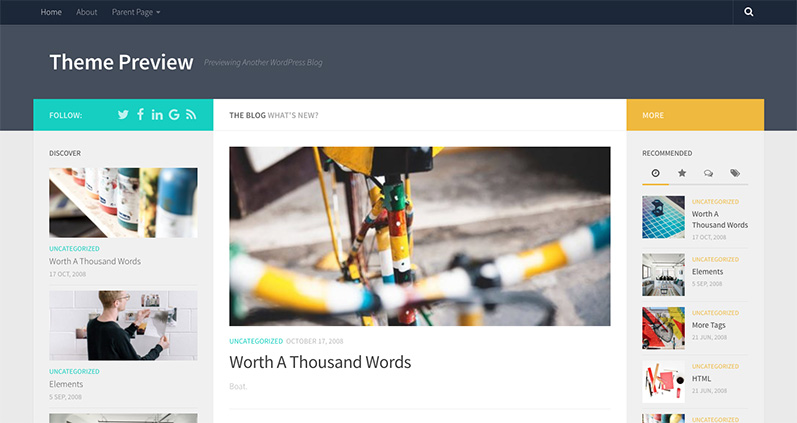Image resolution: width=797 pixels, height=423 pixels.
Task: Open the LinkedIn follow icon
Action: click(x=157, y=115)
